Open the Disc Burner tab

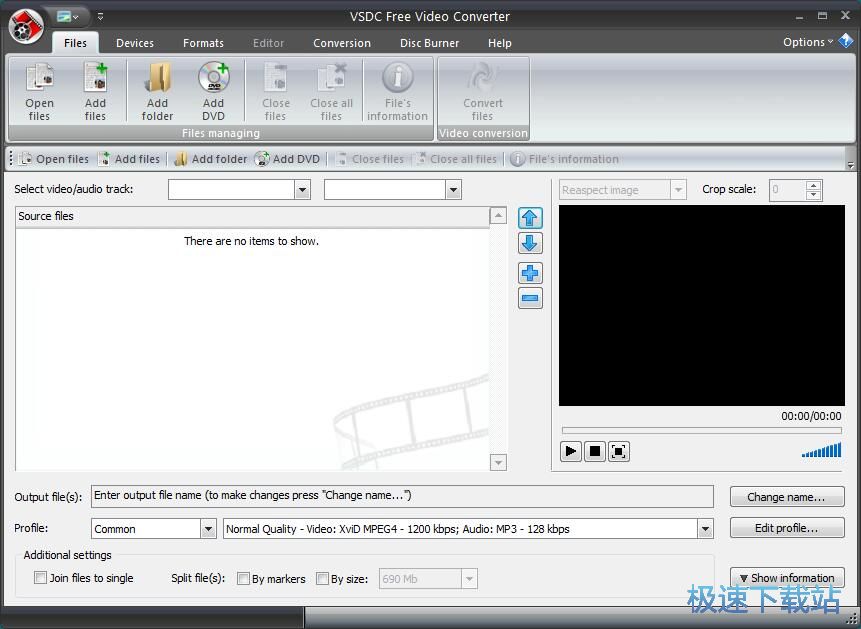coord(429,43)
